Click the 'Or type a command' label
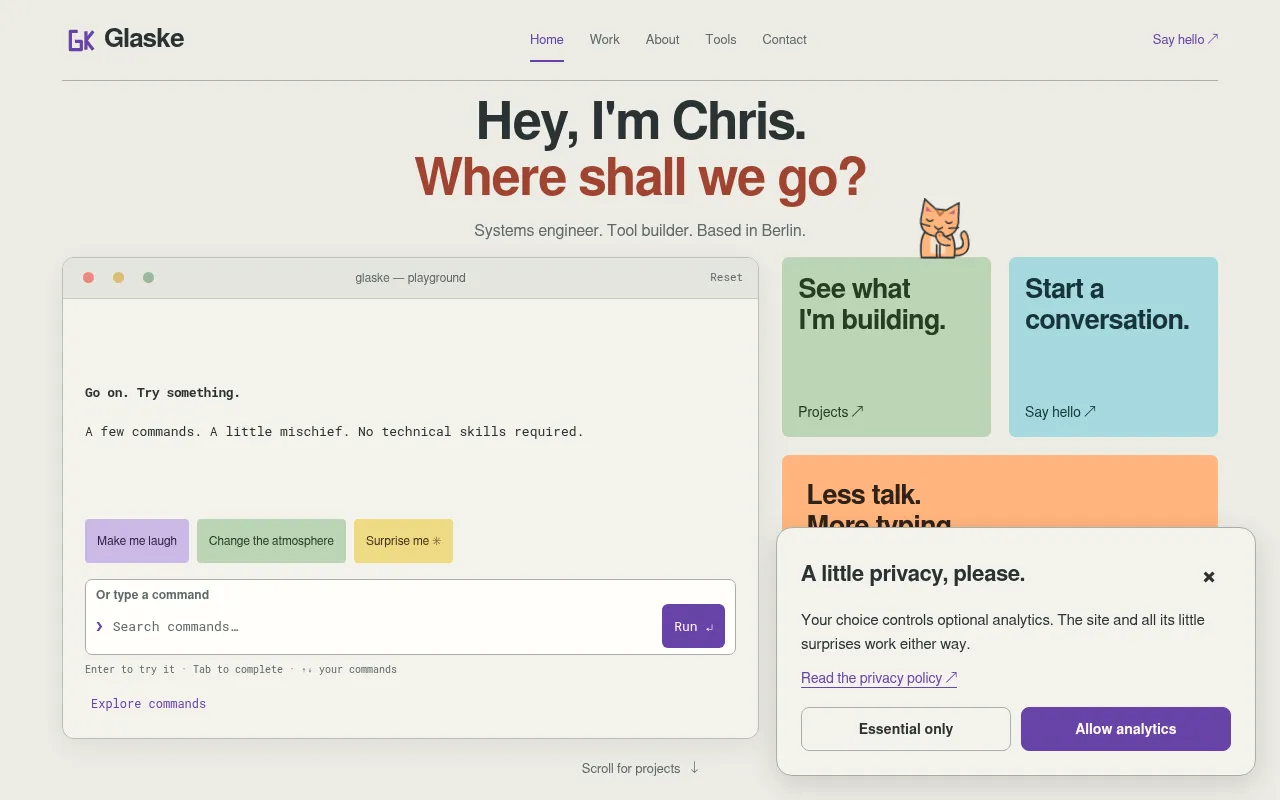Screen dimensions: 1280x800 (x=152, y=595)
